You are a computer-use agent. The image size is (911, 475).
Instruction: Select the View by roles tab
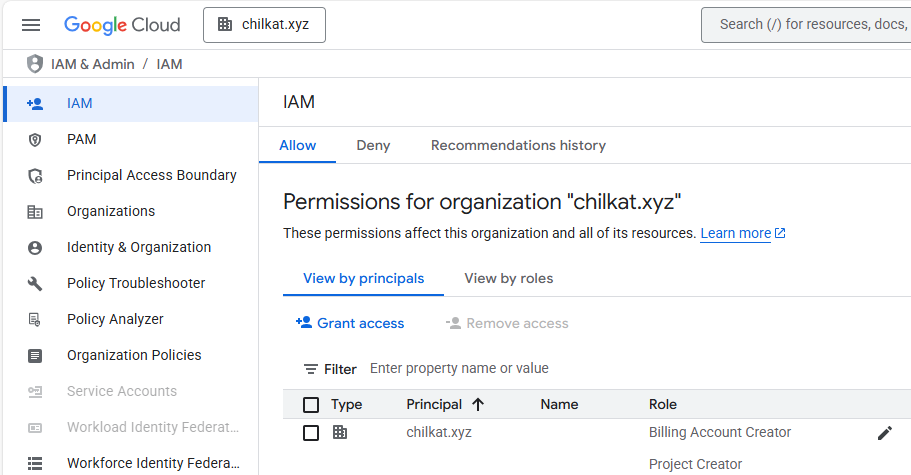508,279
